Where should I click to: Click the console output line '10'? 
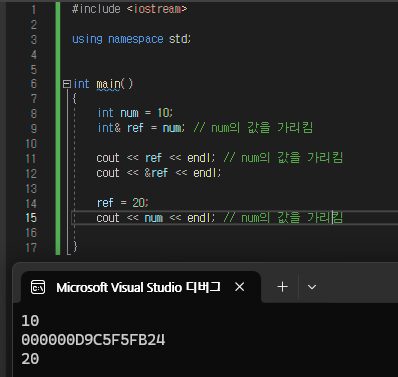pos(30,321)
